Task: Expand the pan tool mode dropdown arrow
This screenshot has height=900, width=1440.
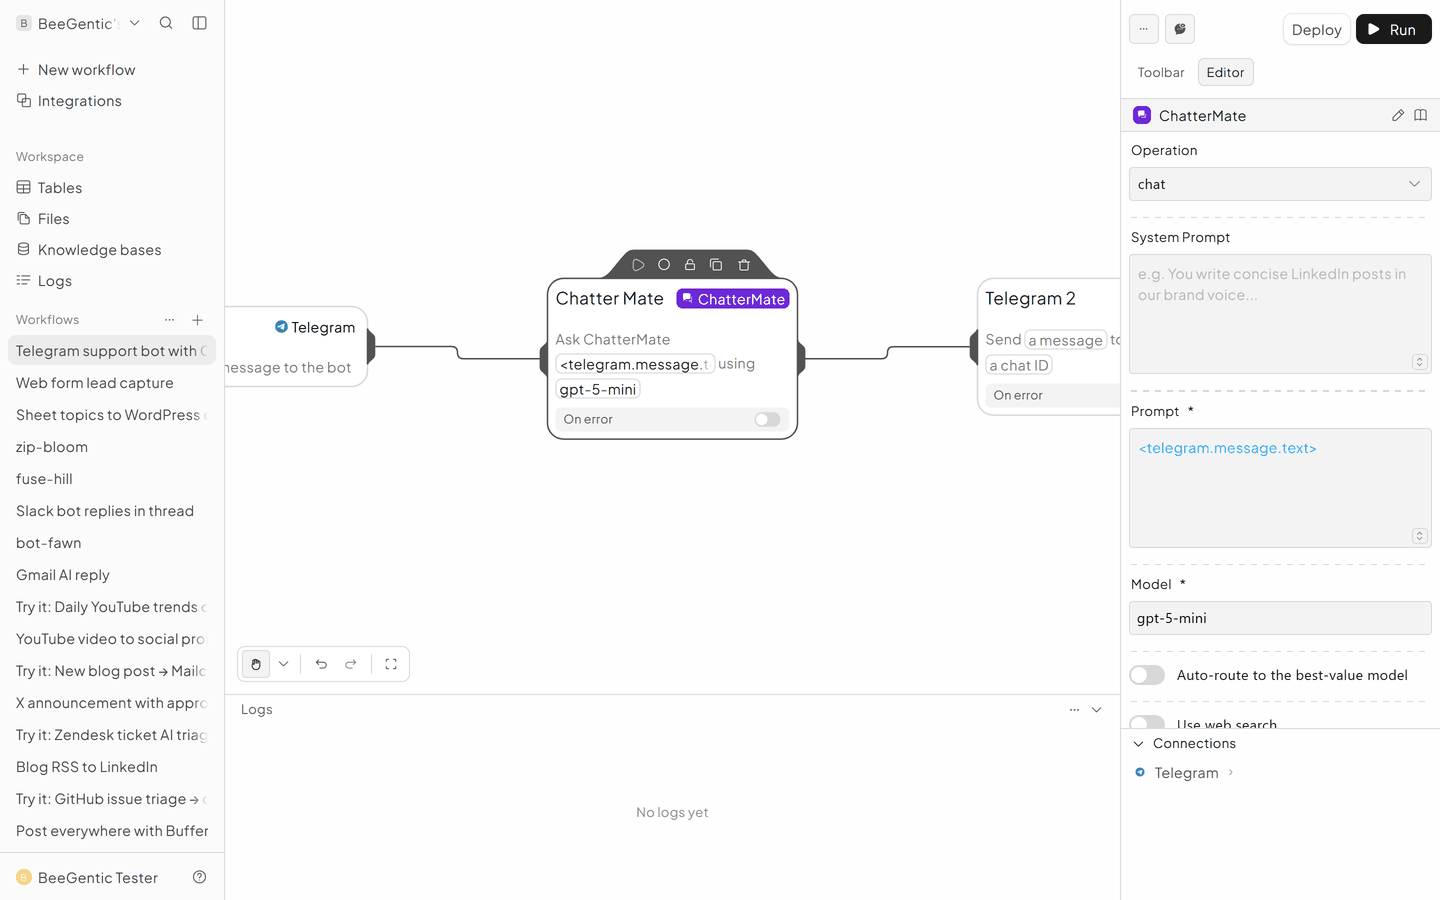Action: point(284,664)
